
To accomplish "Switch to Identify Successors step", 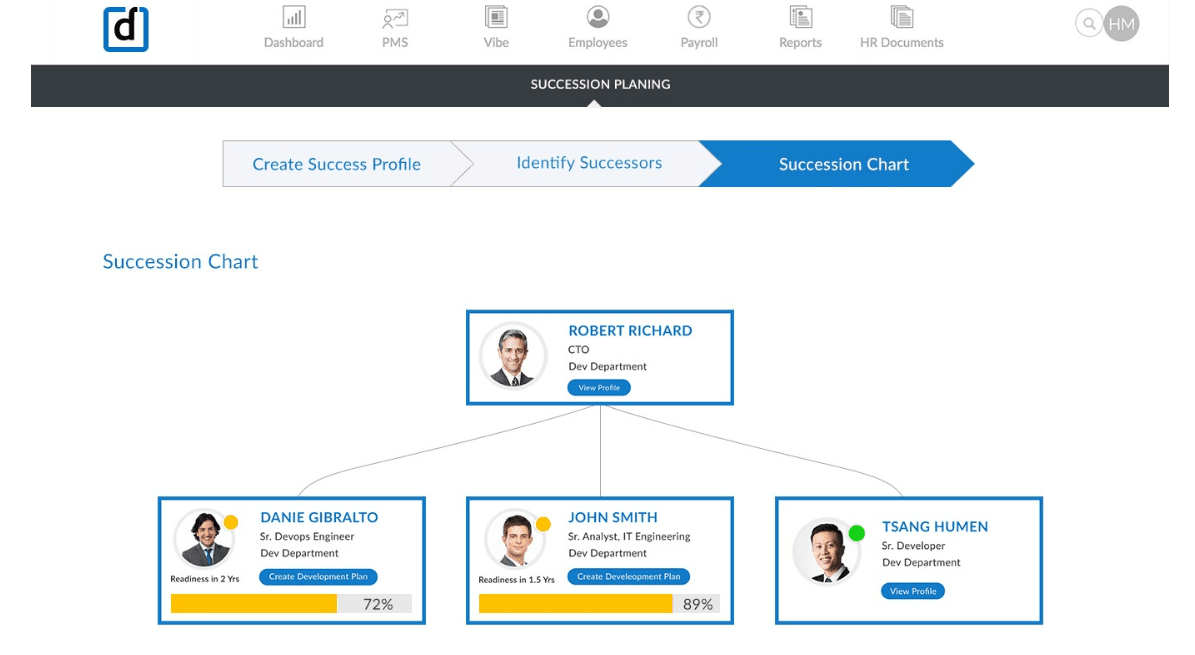I will tap(588, 163).
